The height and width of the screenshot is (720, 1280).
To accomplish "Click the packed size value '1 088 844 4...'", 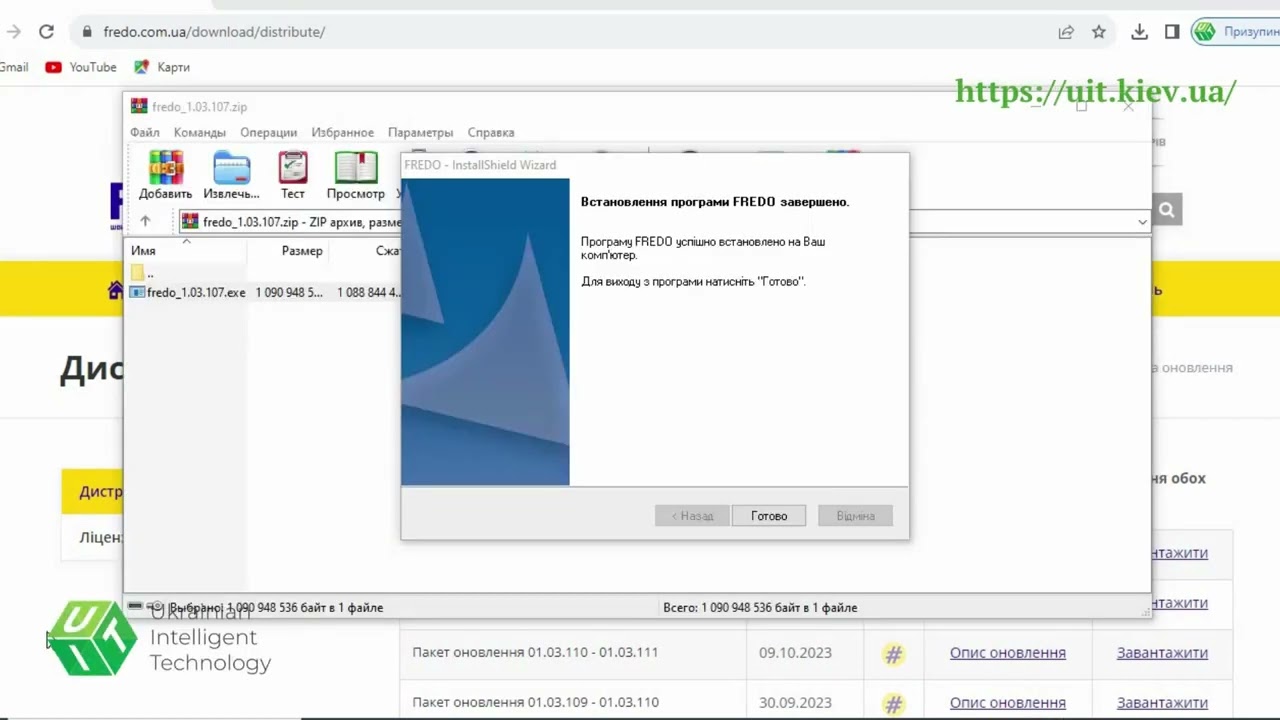I will tap(369, 293).
